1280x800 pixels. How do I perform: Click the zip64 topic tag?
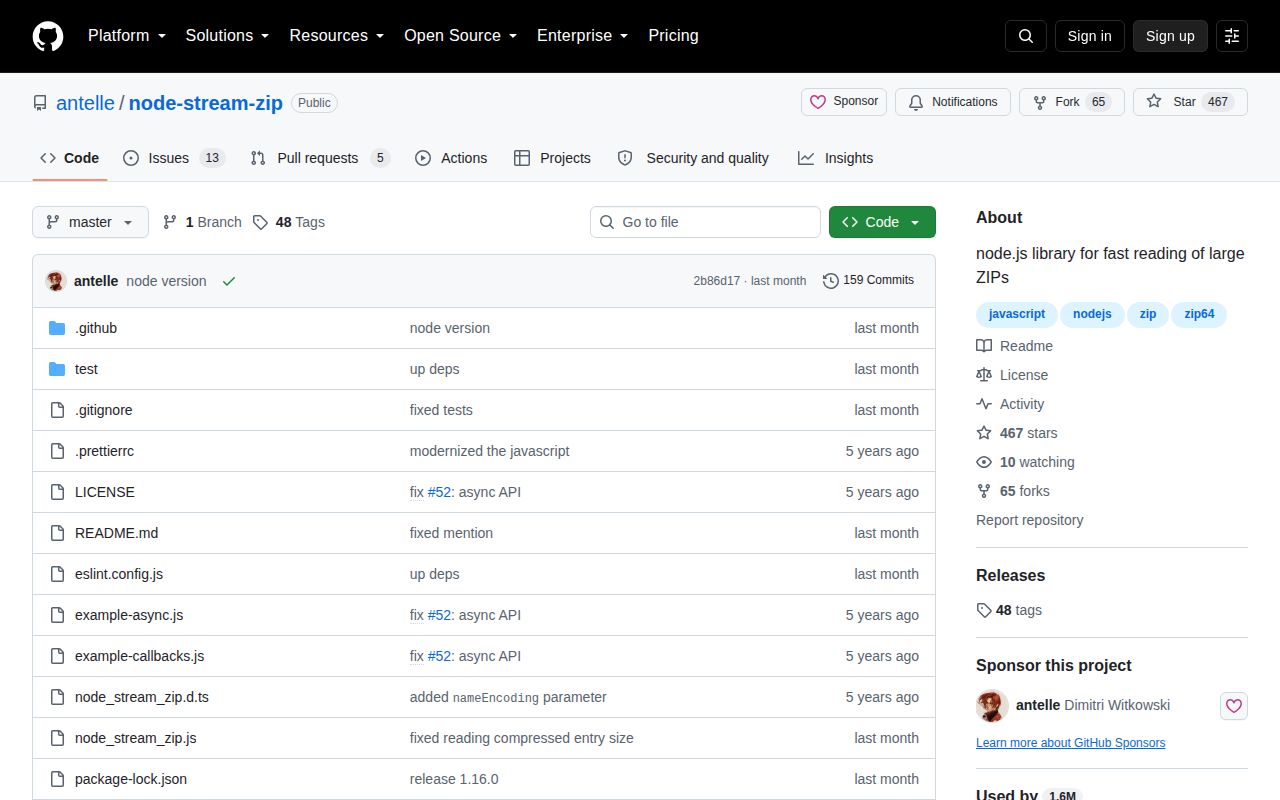[1199, 314]
